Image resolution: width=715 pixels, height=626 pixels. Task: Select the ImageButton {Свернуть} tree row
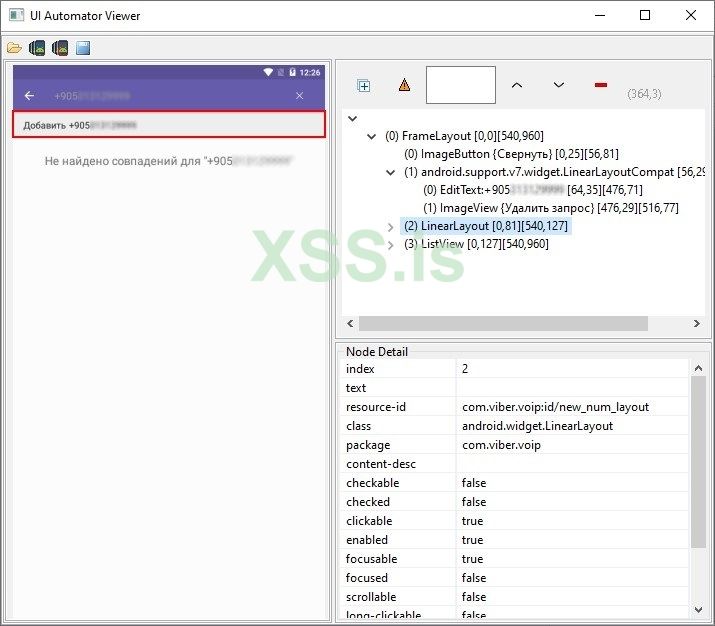pyautogui.click(x=511, y=154)
